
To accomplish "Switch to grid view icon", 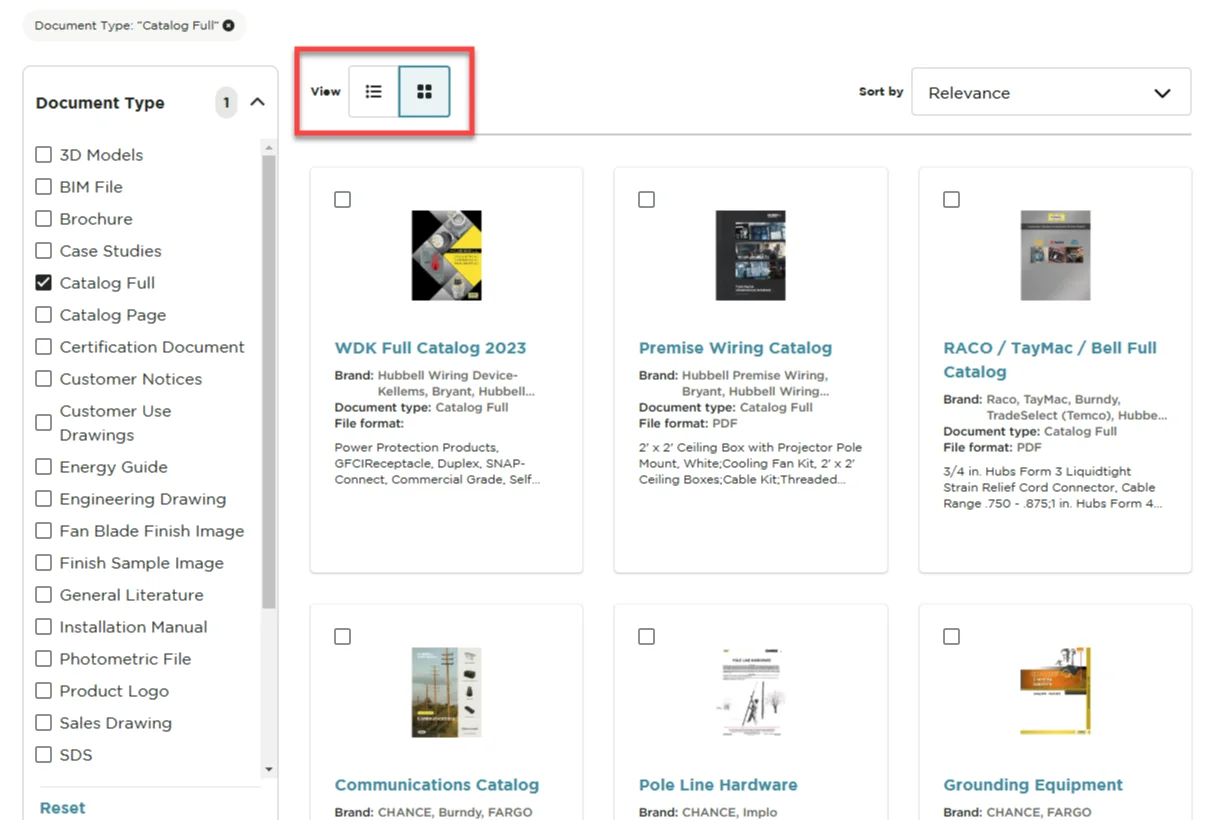I will coord(424,92).
